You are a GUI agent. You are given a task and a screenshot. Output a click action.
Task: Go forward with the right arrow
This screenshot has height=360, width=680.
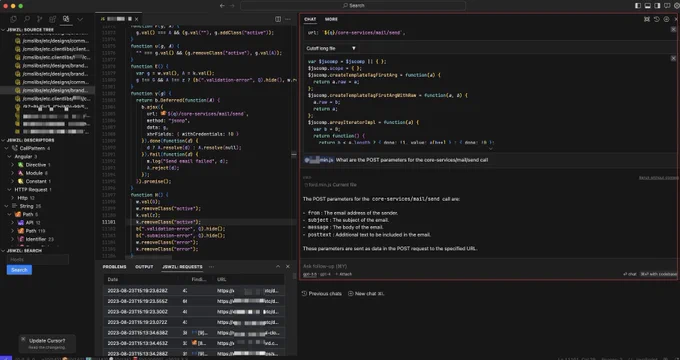click(232, 6)
